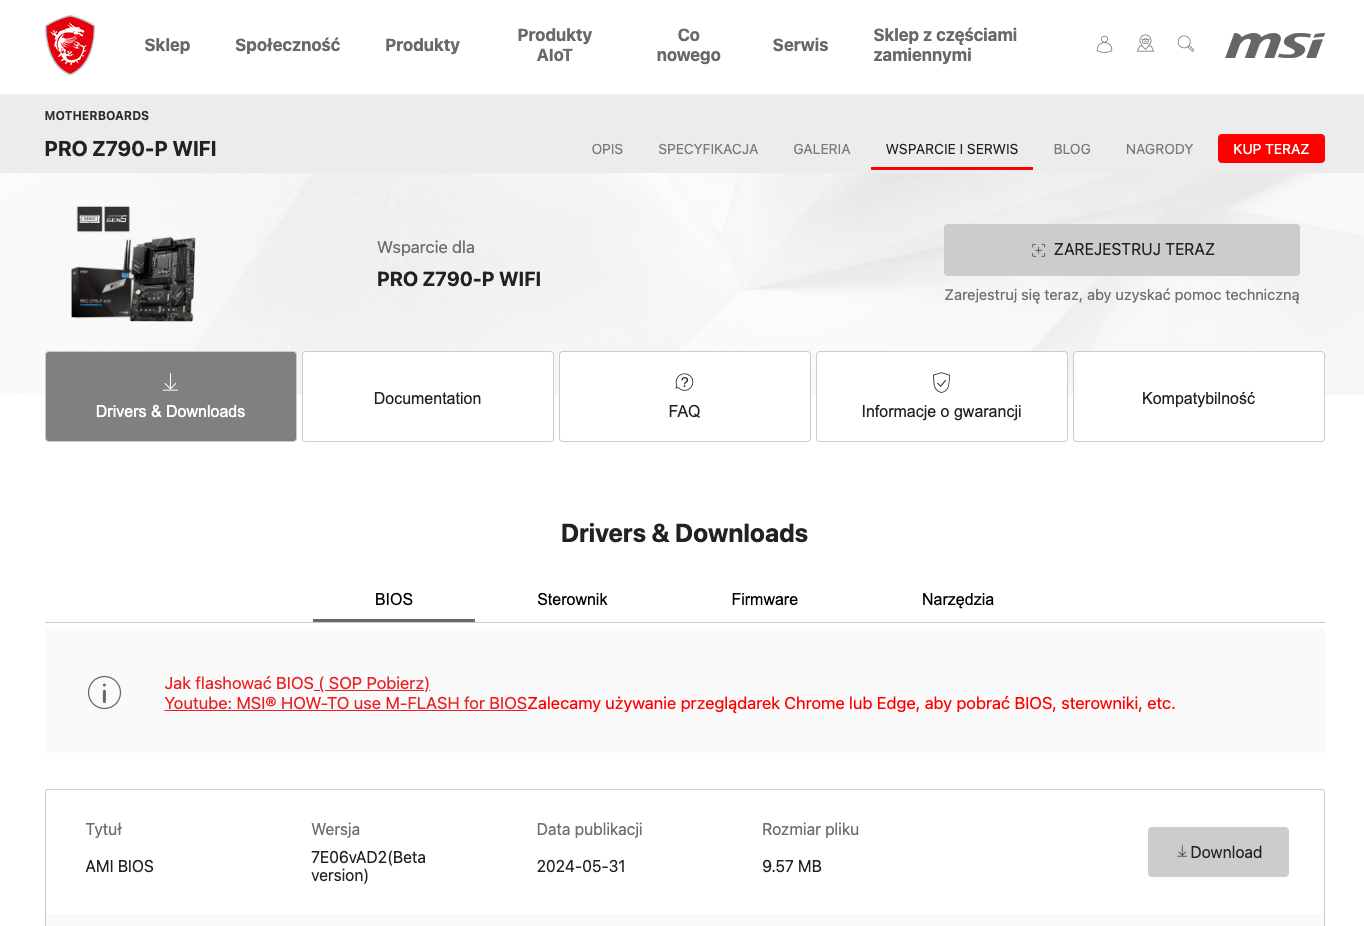Screen dimensions: 1364x926
Task: Click PRO Z790-P WIFI title in subheader
Action: (131, 149)
